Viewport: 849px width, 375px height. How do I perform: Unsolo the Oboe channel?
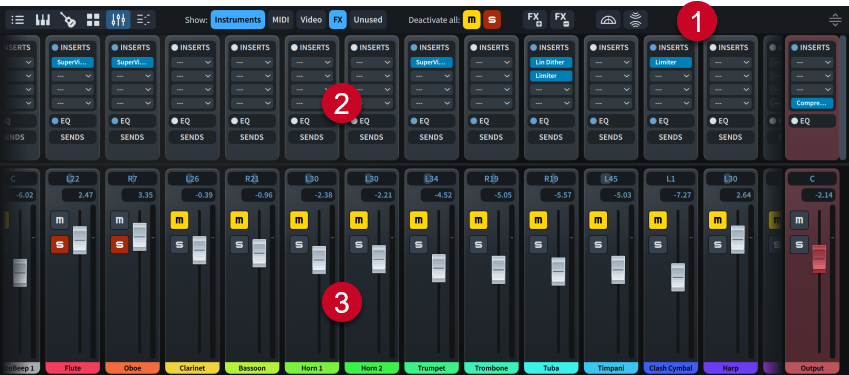119,245
